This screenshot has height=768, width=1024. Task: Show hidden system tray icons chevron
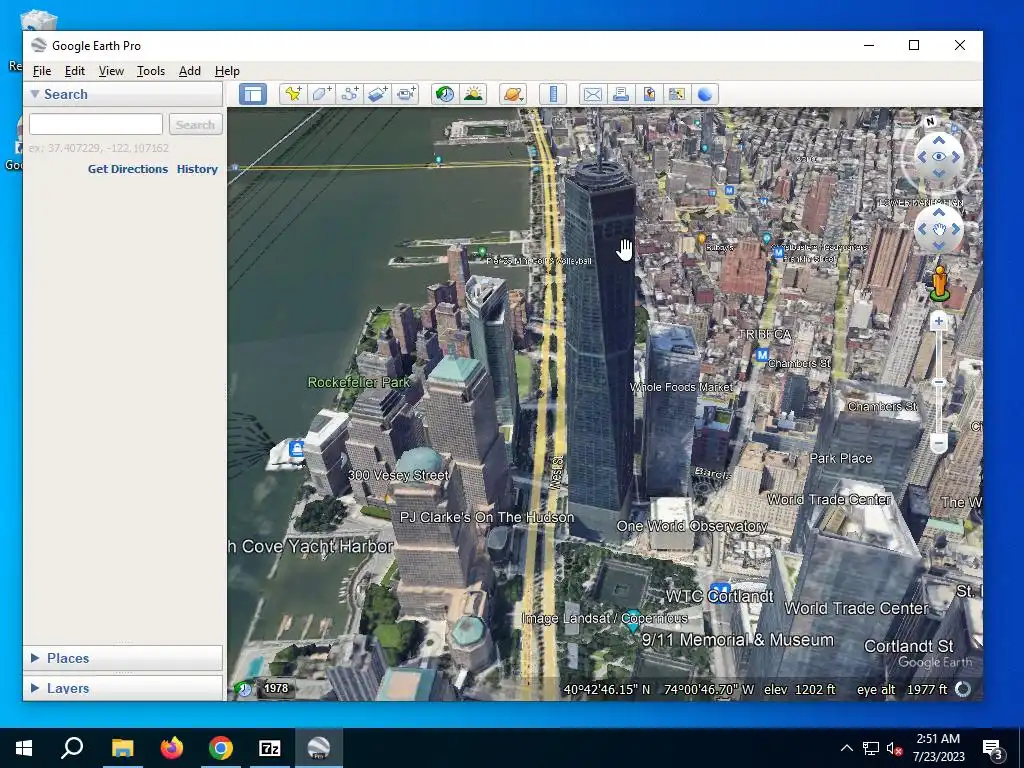pos(846,748)
